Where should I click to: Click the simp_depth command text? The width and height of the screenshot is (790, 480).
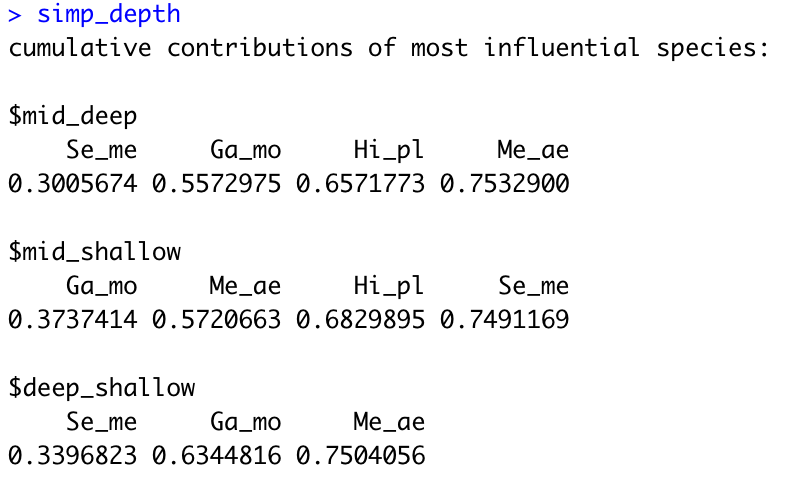109,14
